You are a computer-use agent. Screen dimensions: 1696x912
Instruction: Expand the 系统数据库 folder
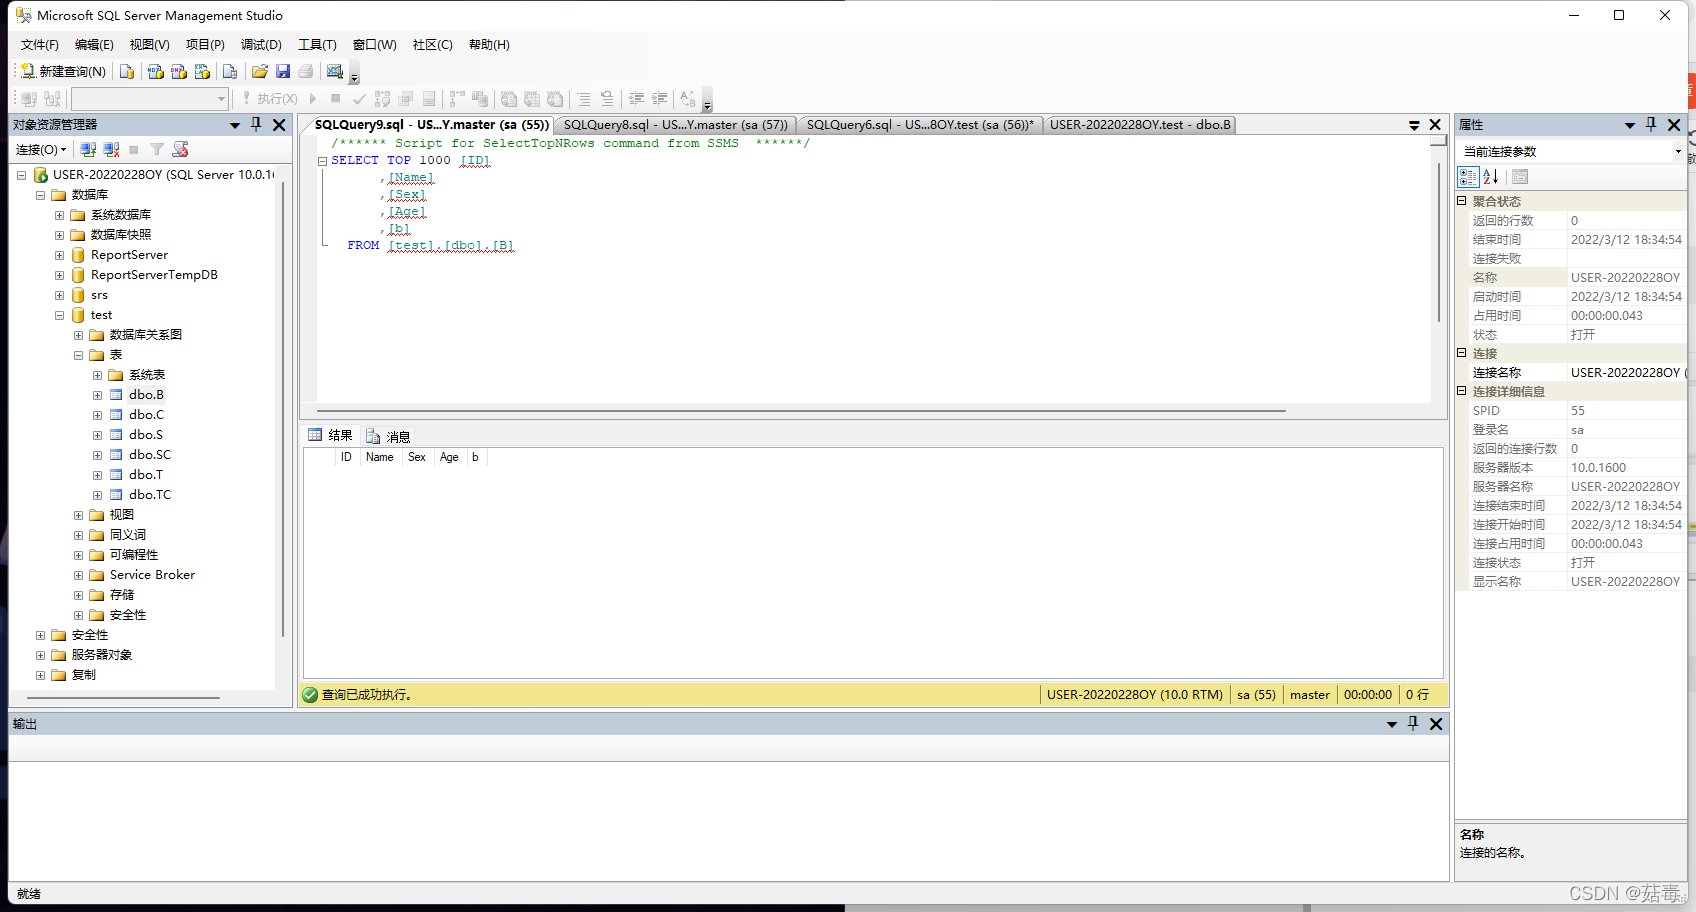pos(59,215)
